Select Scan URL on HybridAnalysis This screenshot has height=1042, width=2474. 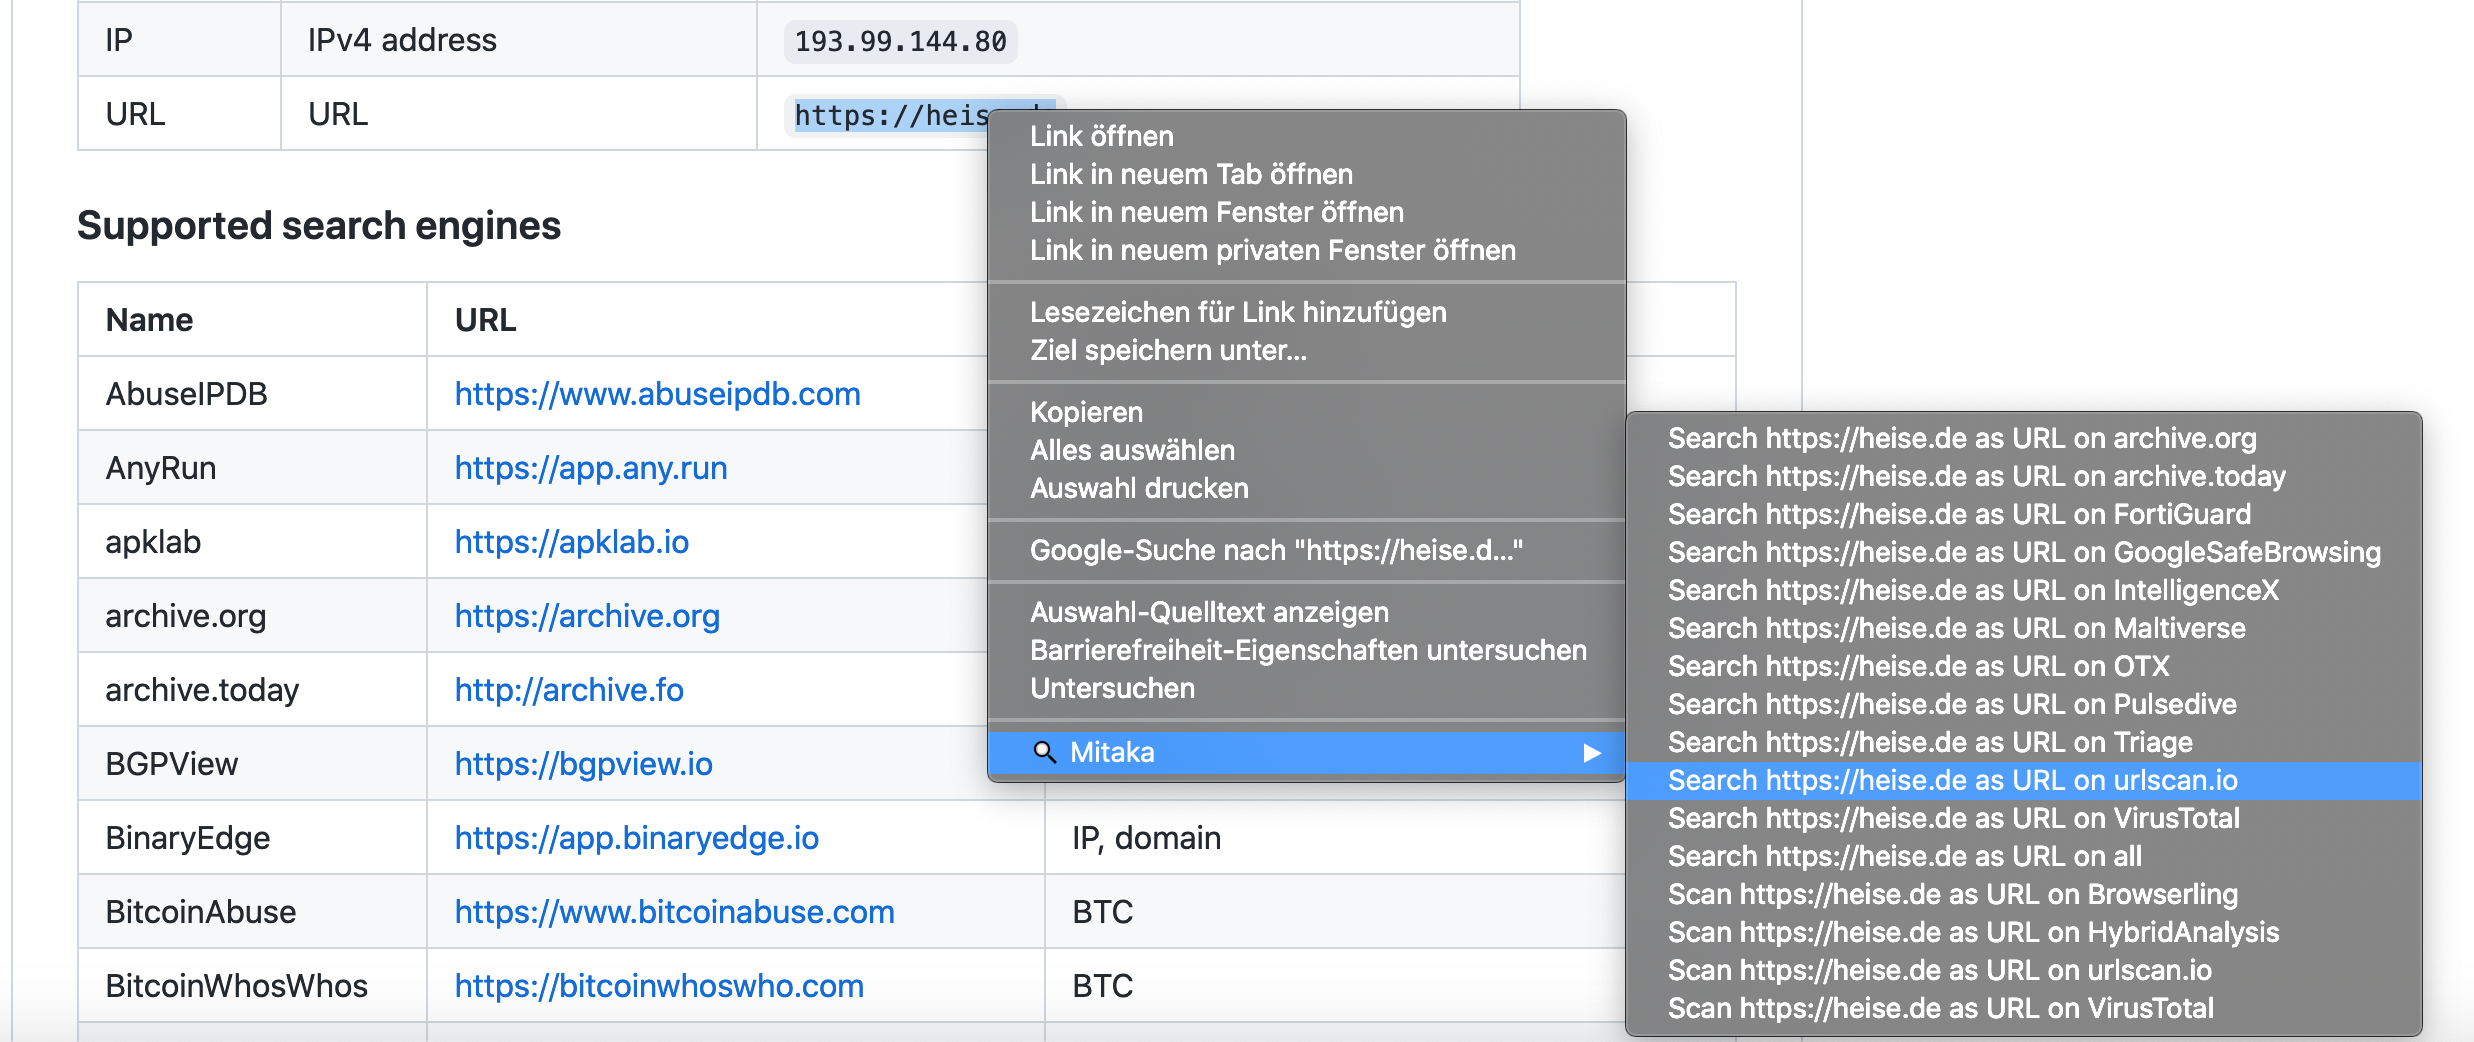(x=1973, y=933)
